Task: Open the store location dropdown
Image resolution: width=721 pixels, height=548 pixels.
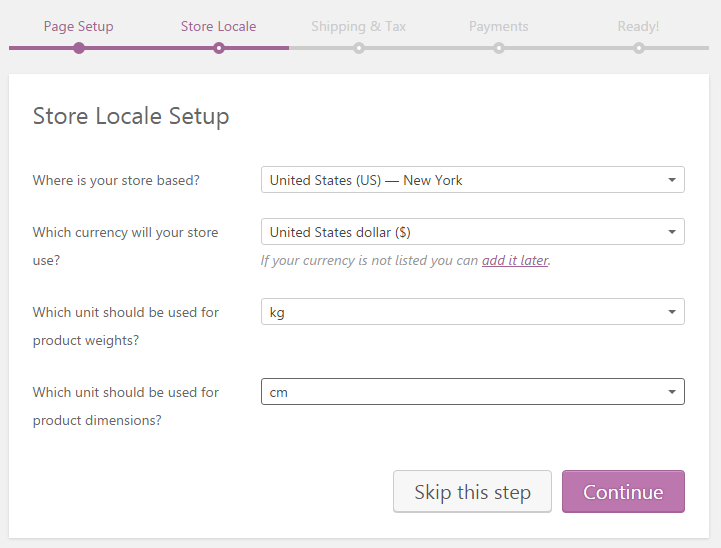Action: 473,180
